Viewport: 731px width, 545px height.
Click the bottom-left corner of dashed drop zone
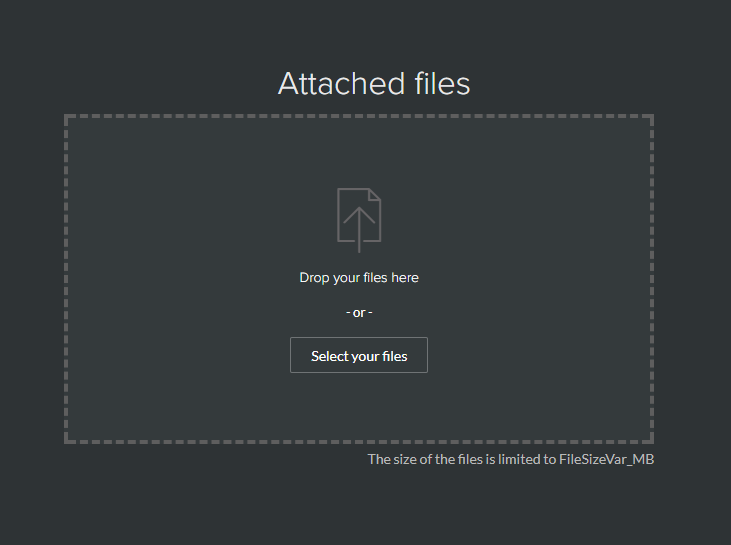pos(67,440)
